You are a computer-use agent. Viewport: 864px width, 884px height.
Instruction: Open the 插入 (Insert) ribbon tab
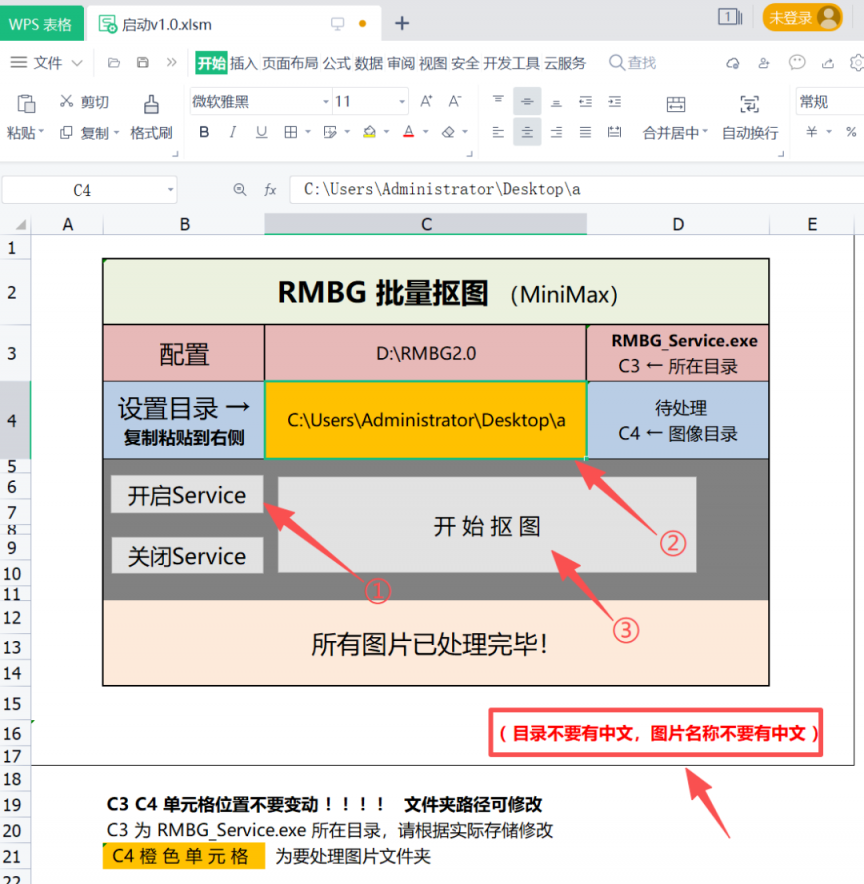pyautogui.click(x=243, y=63)
